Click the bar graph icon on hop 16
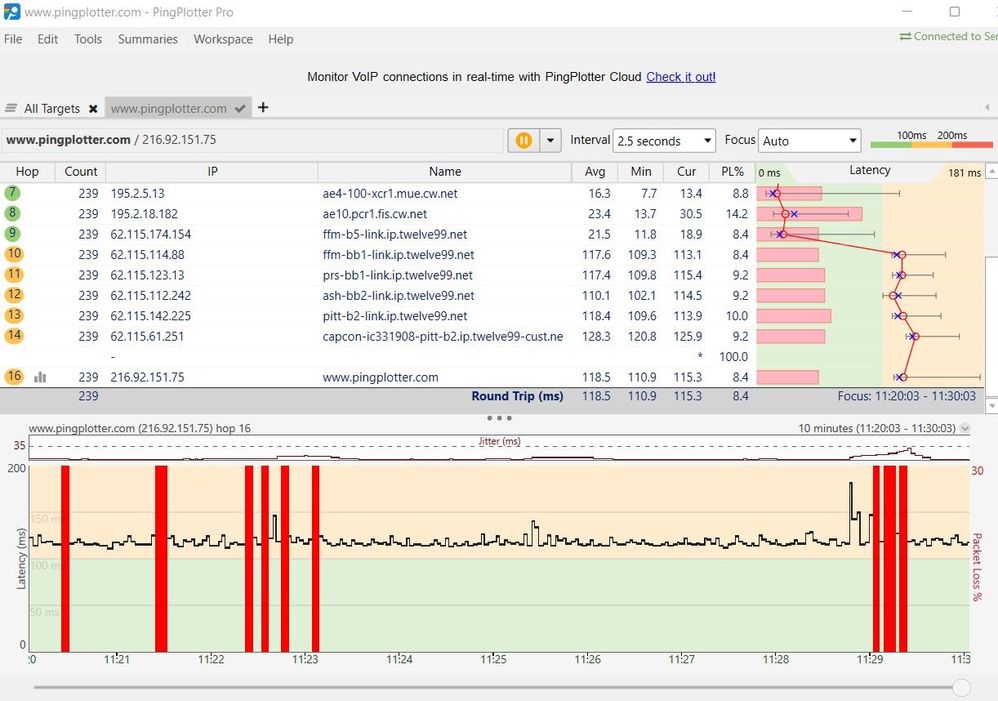Viewport: 998px width, 701px height. tap(41, 378)
